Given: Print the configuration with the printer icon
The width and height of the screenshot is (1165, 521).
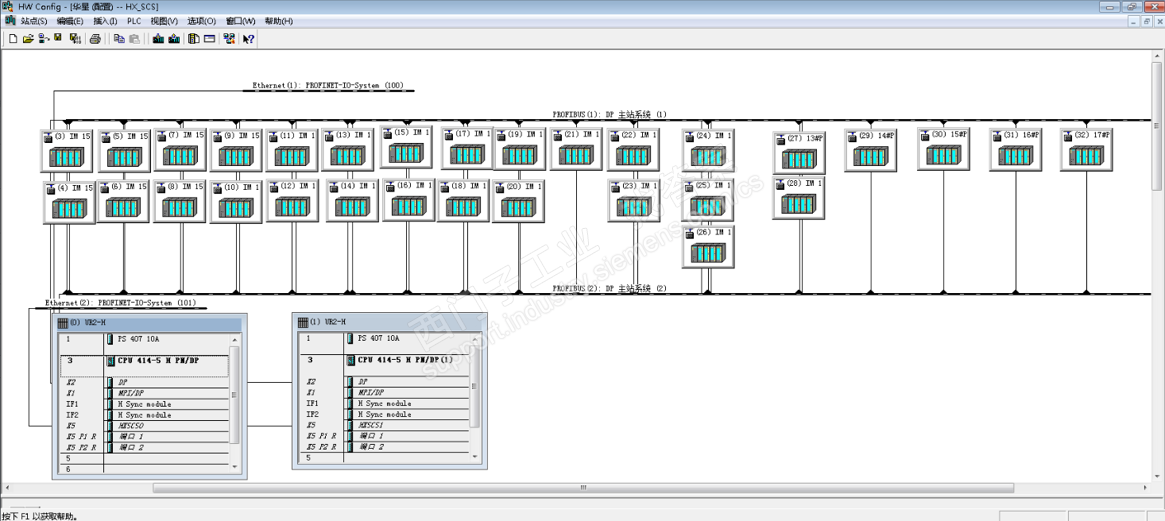Looking at the screenshot, I should (95, 39).
